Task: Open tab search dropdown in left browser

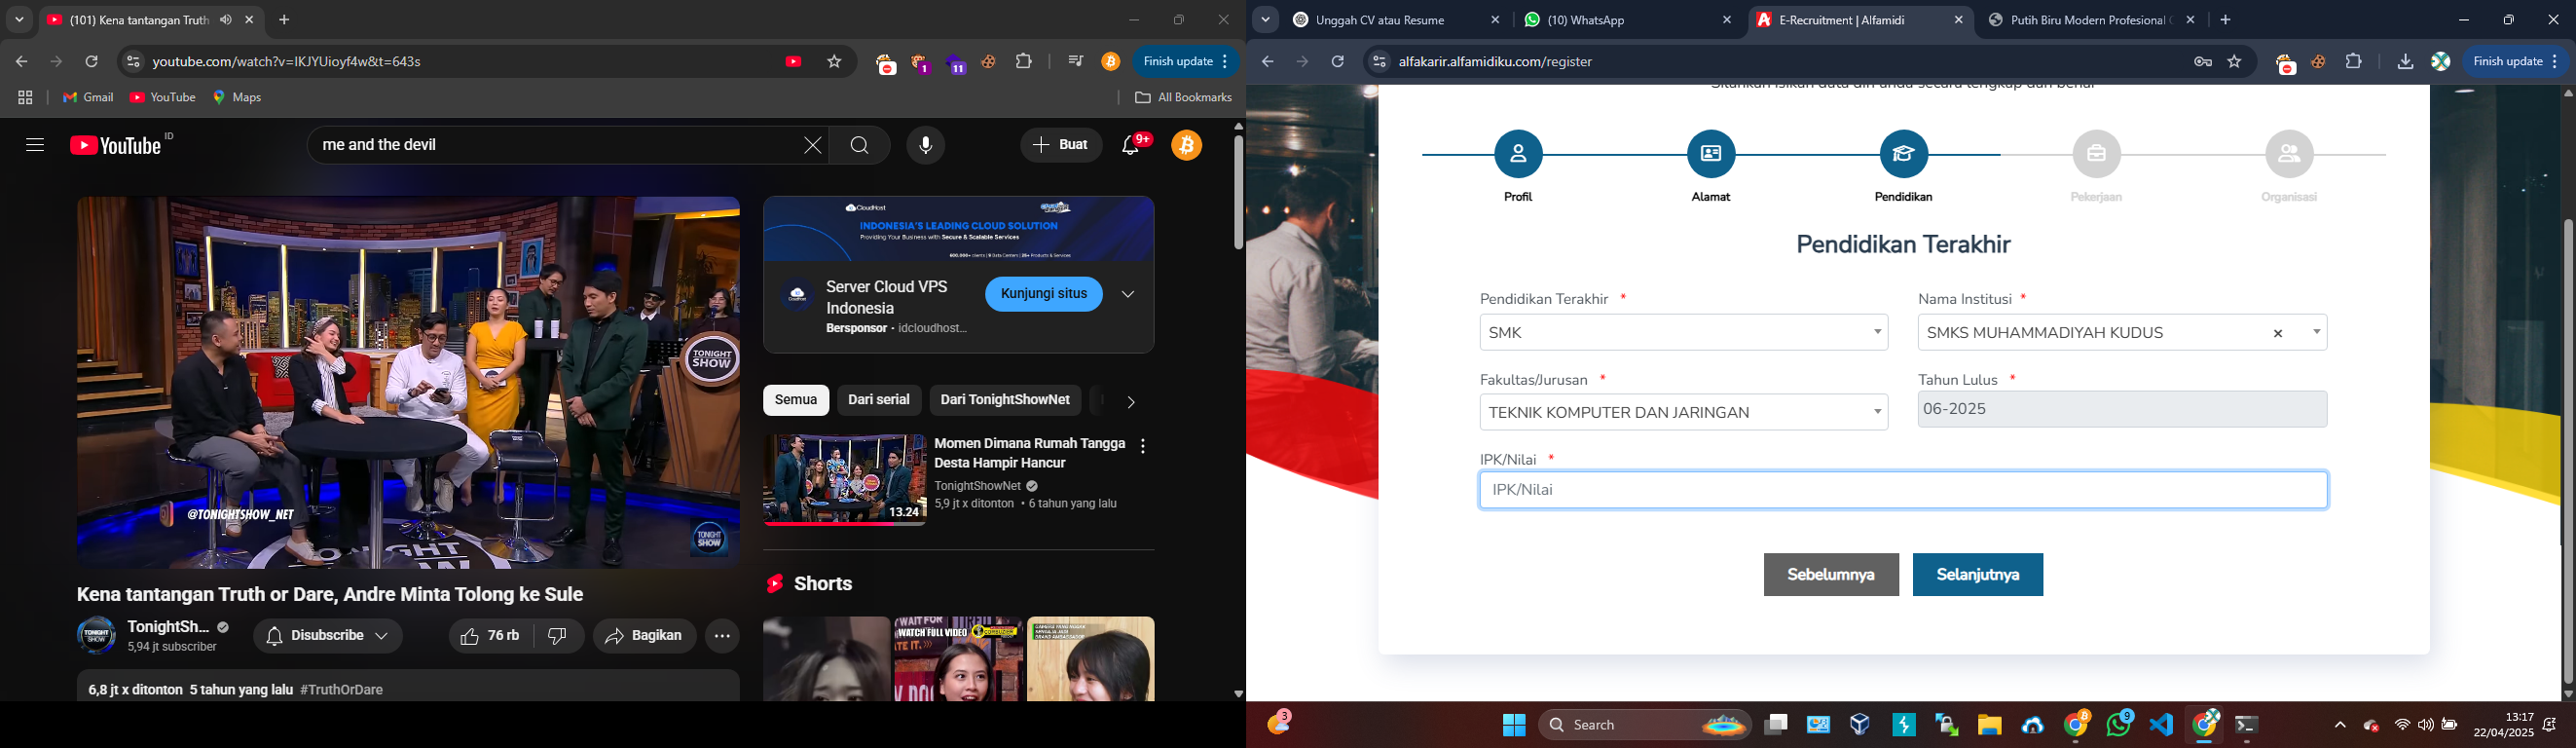Action: pyautogui.click(x=19, y=20)
